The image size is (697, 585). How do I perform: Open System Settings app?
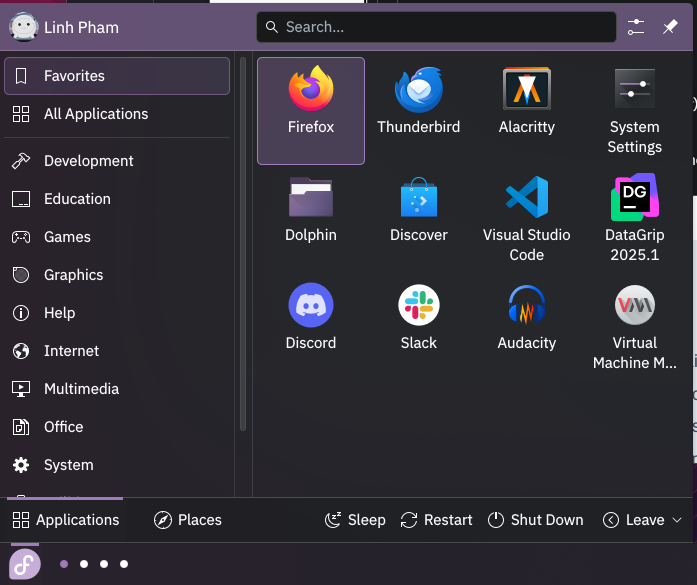[x=634, y=111]
